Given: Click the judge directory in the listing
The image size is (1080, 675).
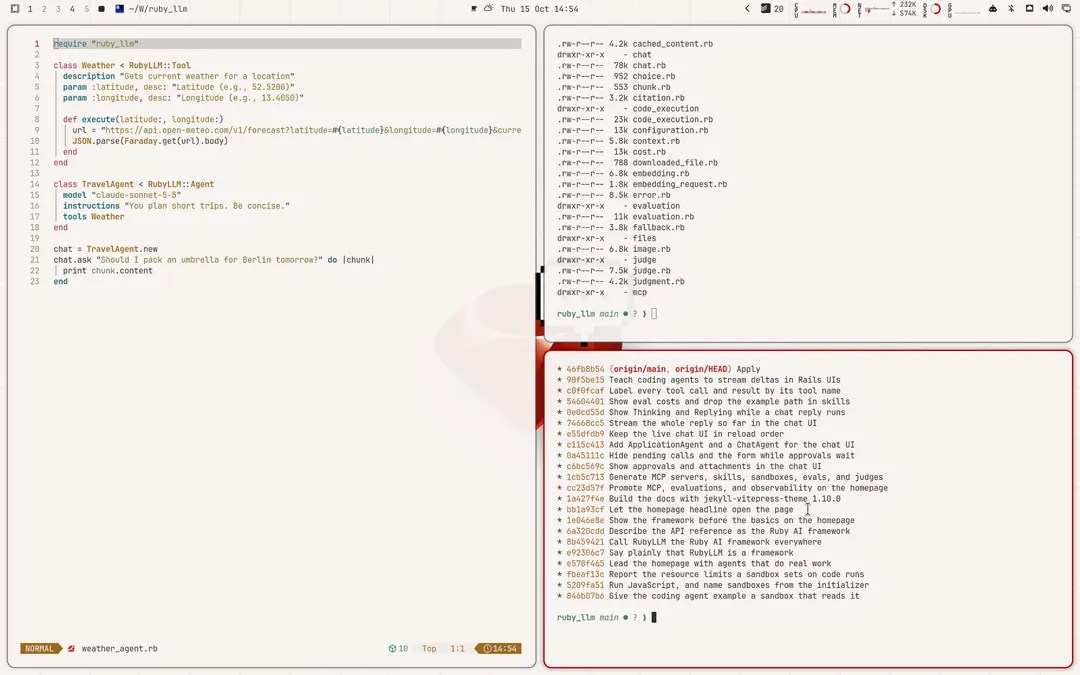Looking at the screenshot, I should [x=644, y=260].
